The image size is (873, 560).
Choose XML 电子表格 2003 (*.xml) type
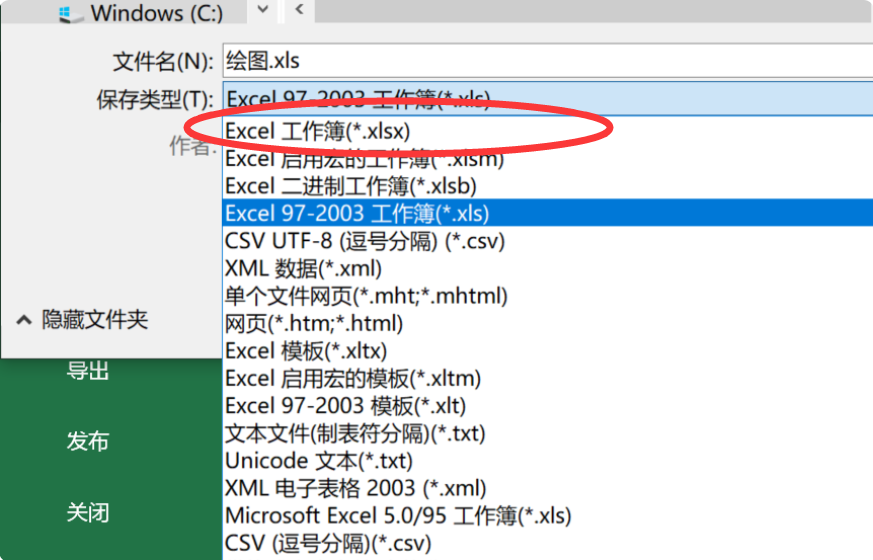coord(548,488)
